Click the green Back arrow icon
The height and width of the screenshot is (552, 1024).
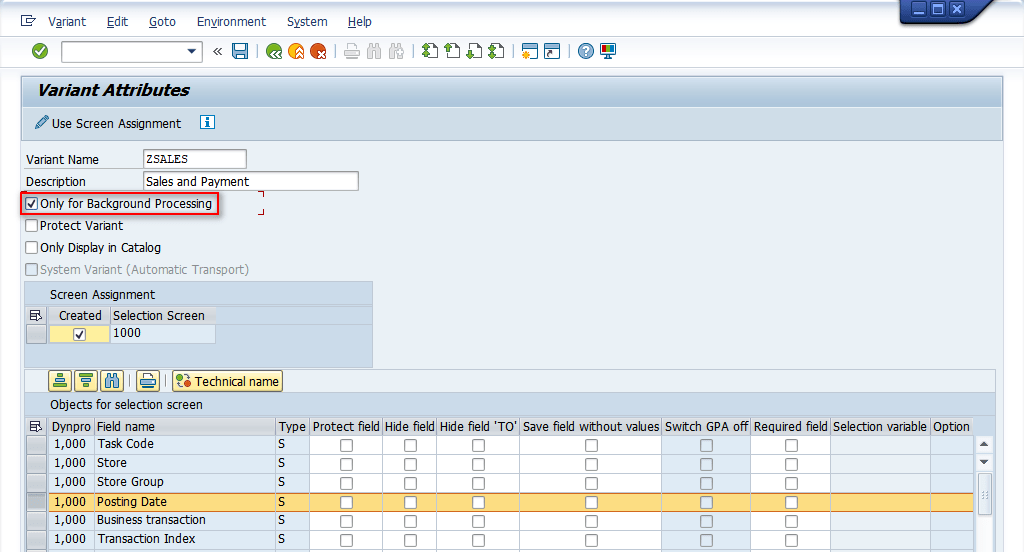[273, 51]
